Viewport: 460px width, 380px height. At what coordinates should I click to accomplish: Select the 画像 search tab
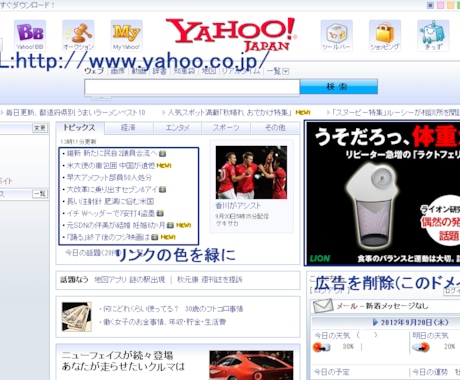pos(117,71)
